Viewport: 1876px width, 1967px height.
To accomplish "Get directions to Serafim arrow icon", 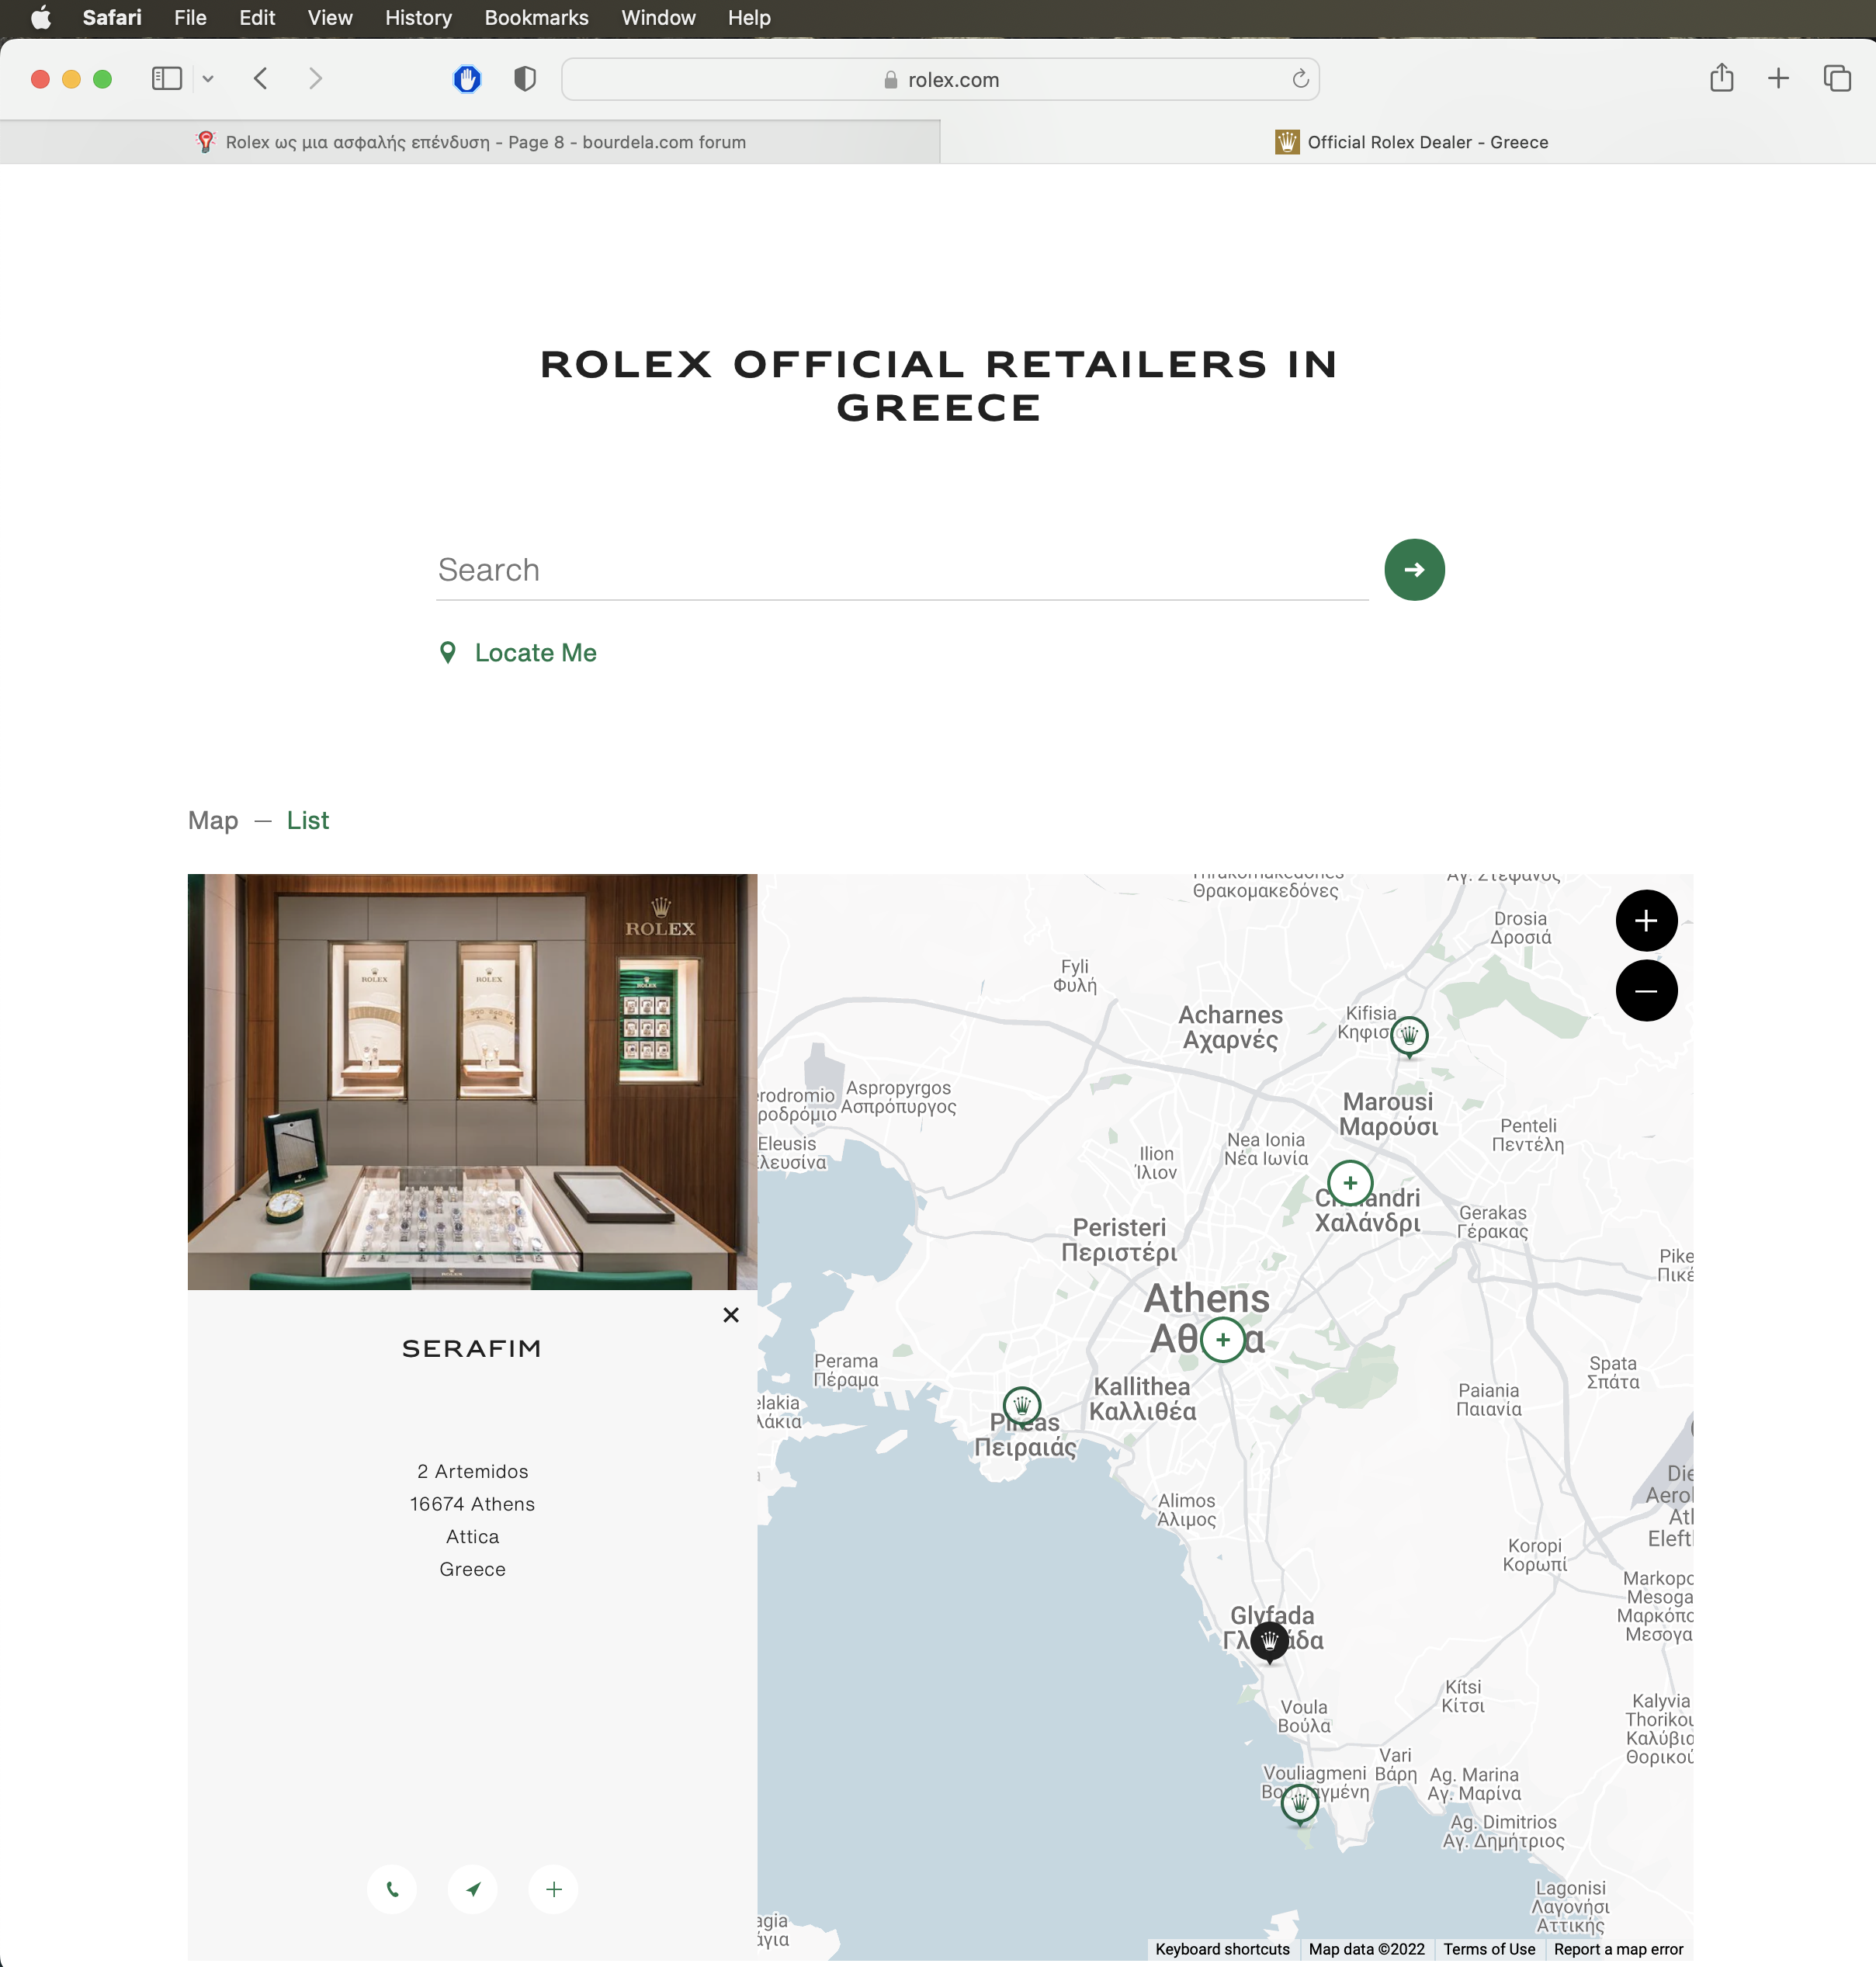I will pos(473,1889).
